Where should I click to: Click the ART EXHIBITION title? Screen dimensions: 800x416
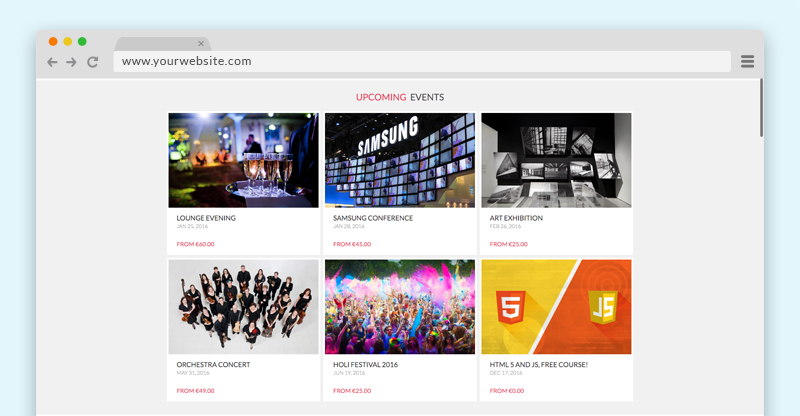point(516,218)
